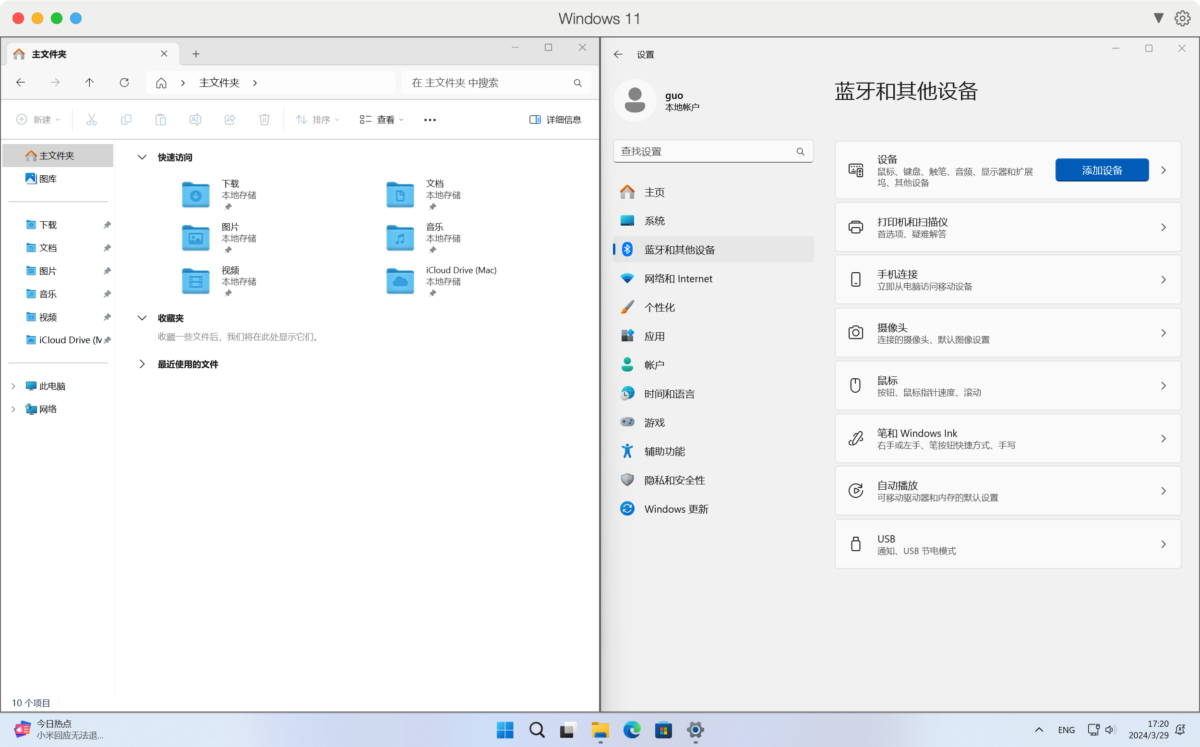Screen dimensions: 1200x747
Task: Expand the 此电脑 tree node
Action: click(13, 386)
